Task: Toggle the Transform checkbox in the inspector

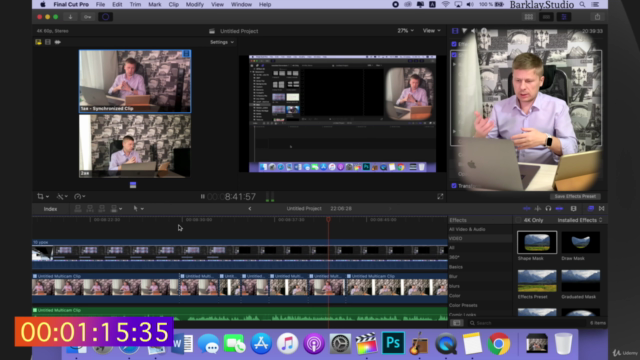Action: coord(454,186)
